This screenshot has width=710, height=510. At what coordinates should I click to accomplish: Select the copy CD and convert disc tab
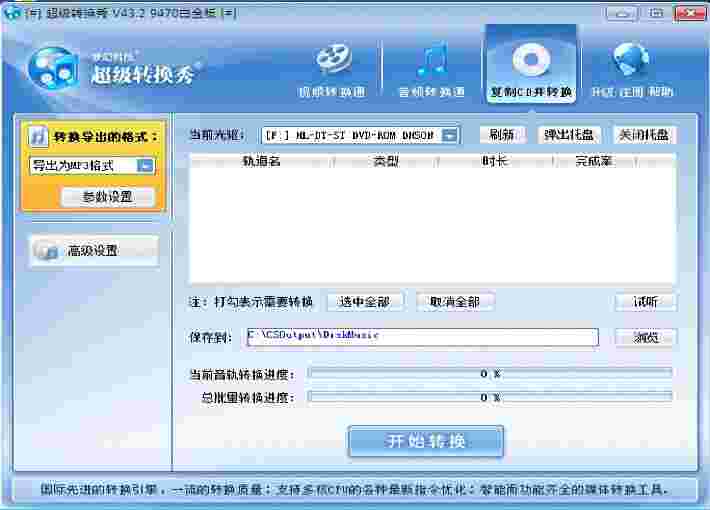click(x=531, y=66)
